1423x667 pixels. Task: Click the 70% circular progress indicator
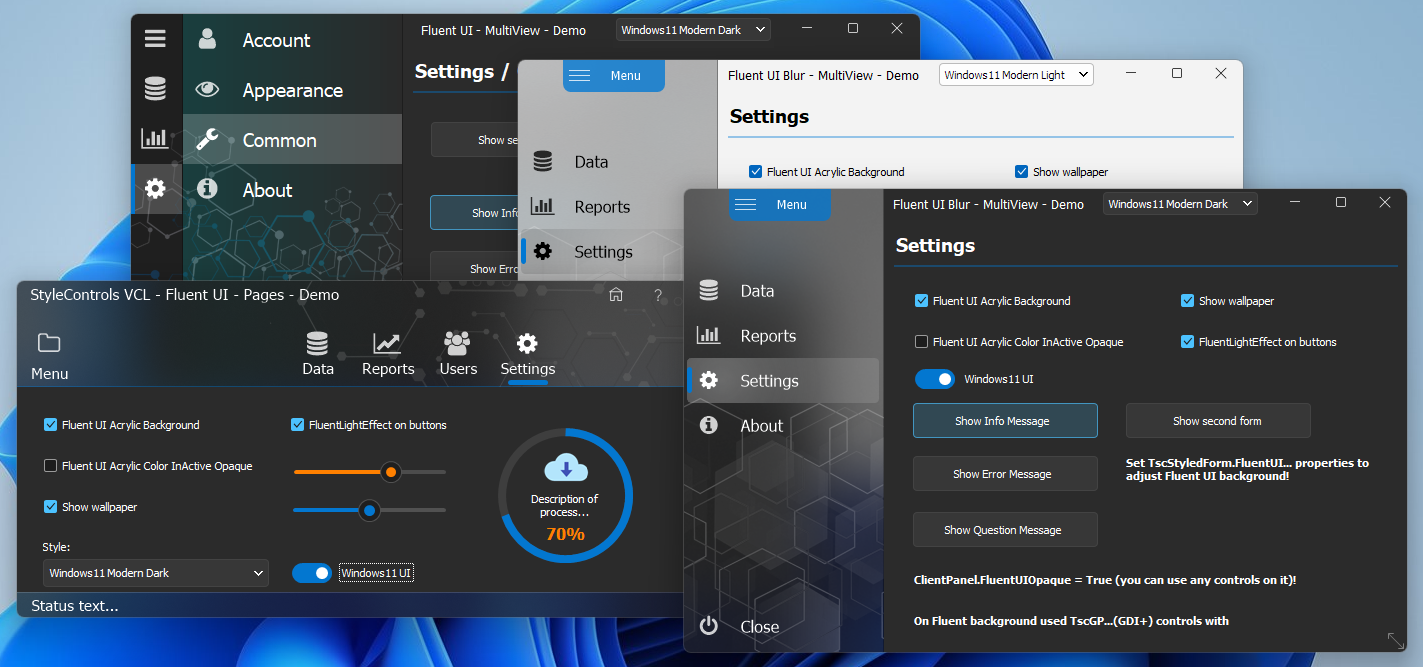click(565, 496)
